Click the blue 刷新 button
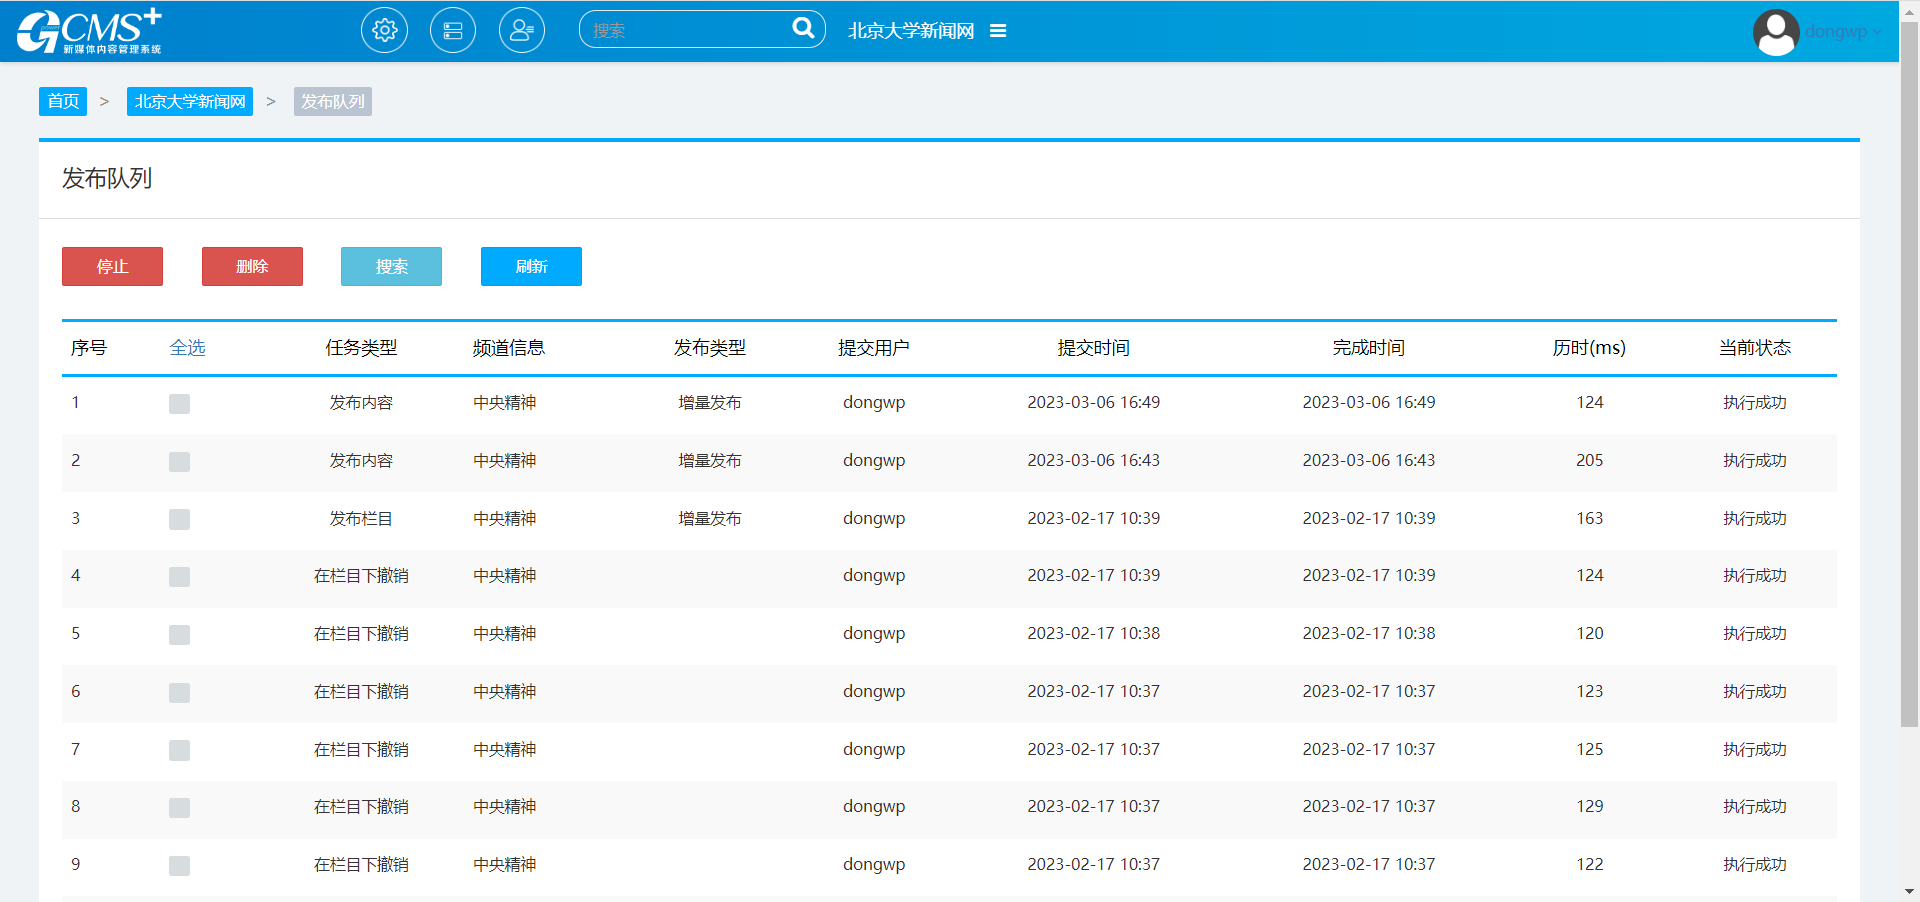1920x902 pixels. tap(531, 267)
